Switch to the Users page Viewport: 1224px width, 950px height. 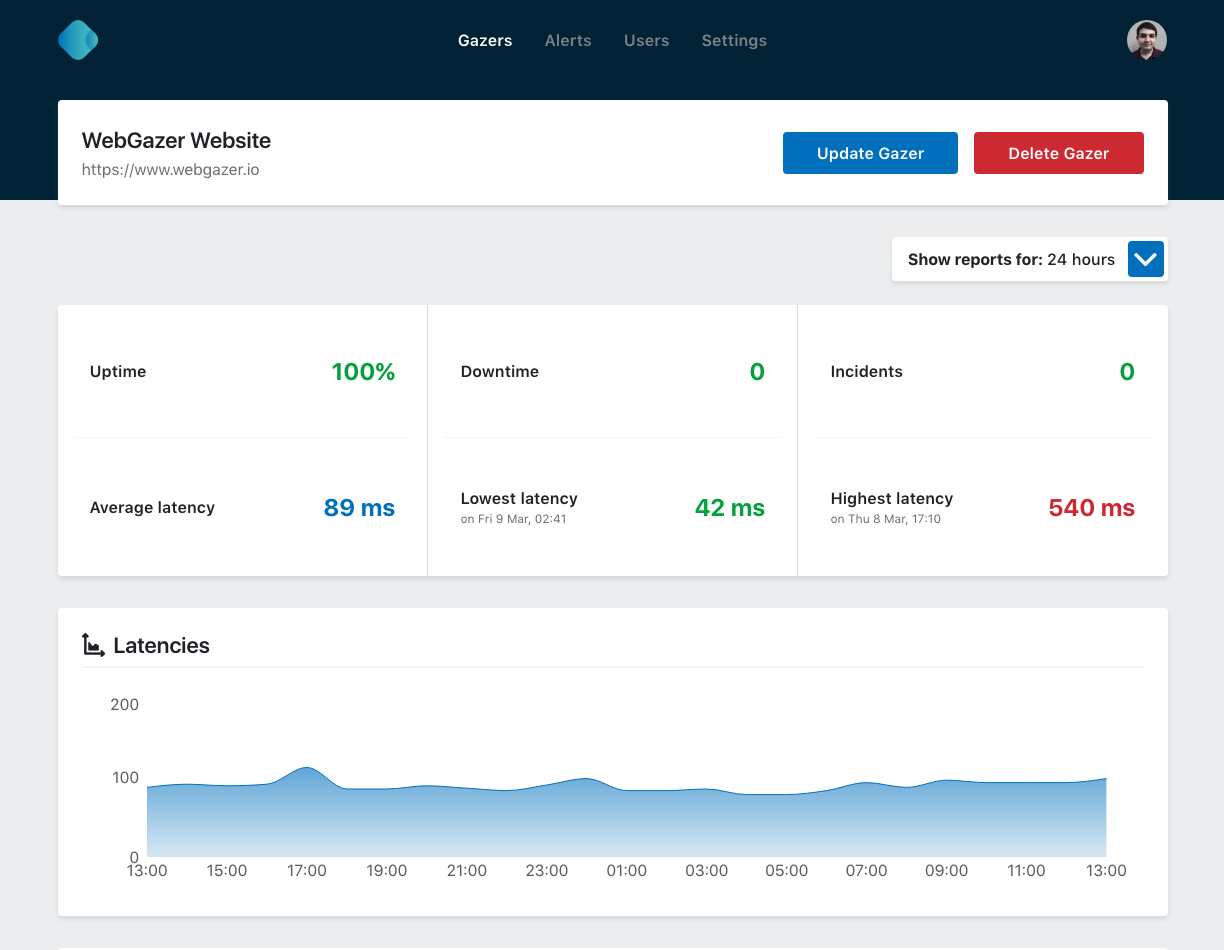(x=646, y=41)
